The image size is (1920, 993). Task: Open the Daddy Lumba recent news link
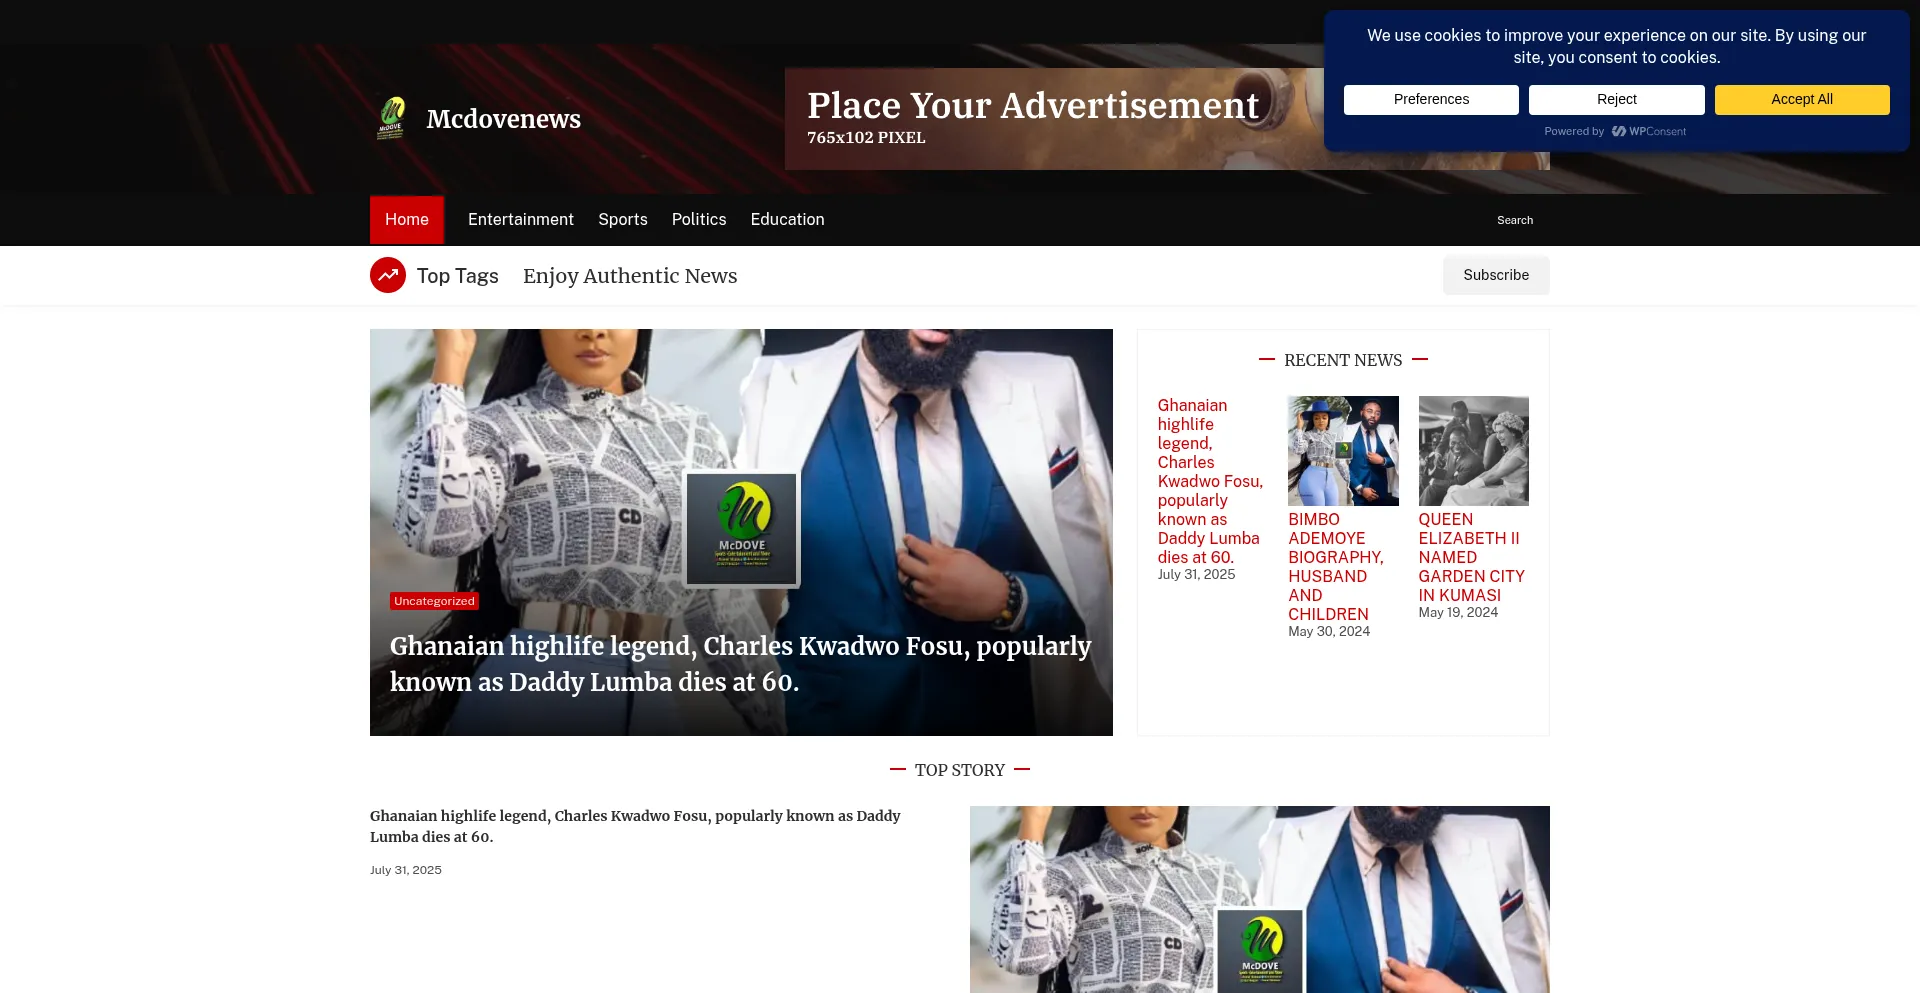(1209, 481)
